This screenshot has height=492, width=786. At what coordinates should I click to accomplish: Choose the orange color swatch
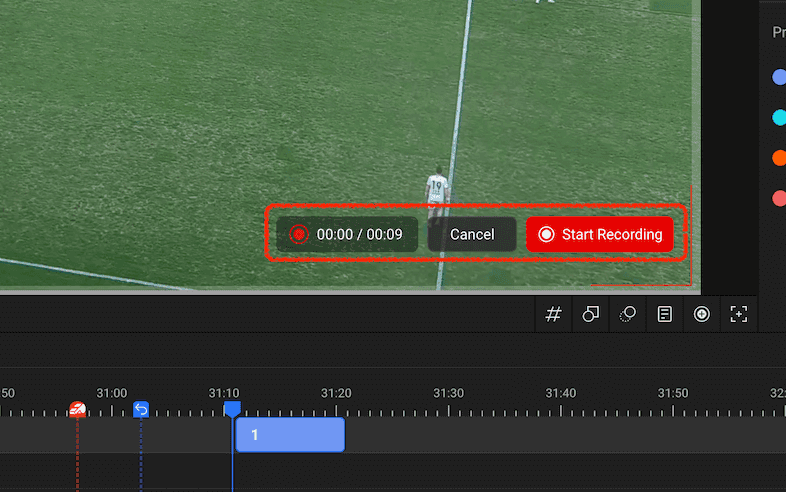(779, 157)
